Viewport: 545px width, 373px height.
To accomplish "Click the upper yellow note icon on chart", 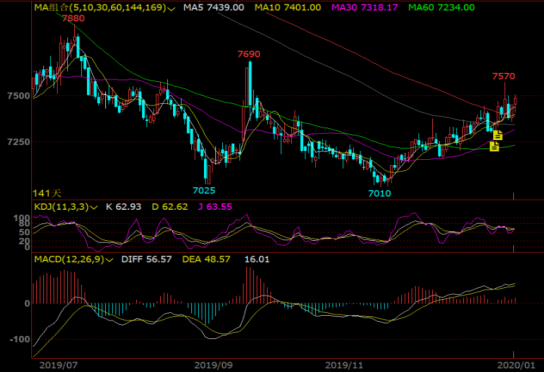I will click(x=498, y=135).
